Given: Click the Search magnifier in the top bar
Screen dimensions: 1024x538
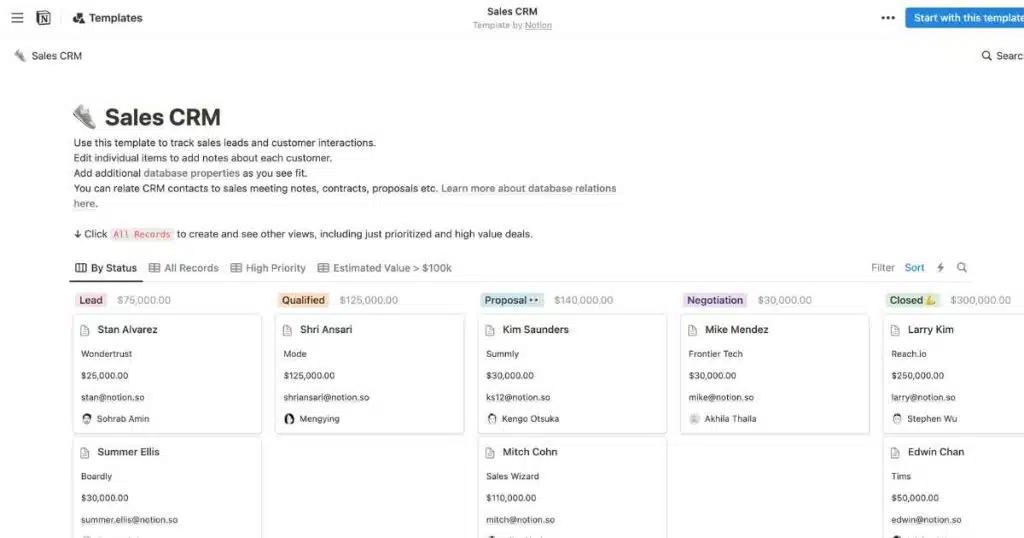Looking at the screenshot, I should click(x=986, y=55).
